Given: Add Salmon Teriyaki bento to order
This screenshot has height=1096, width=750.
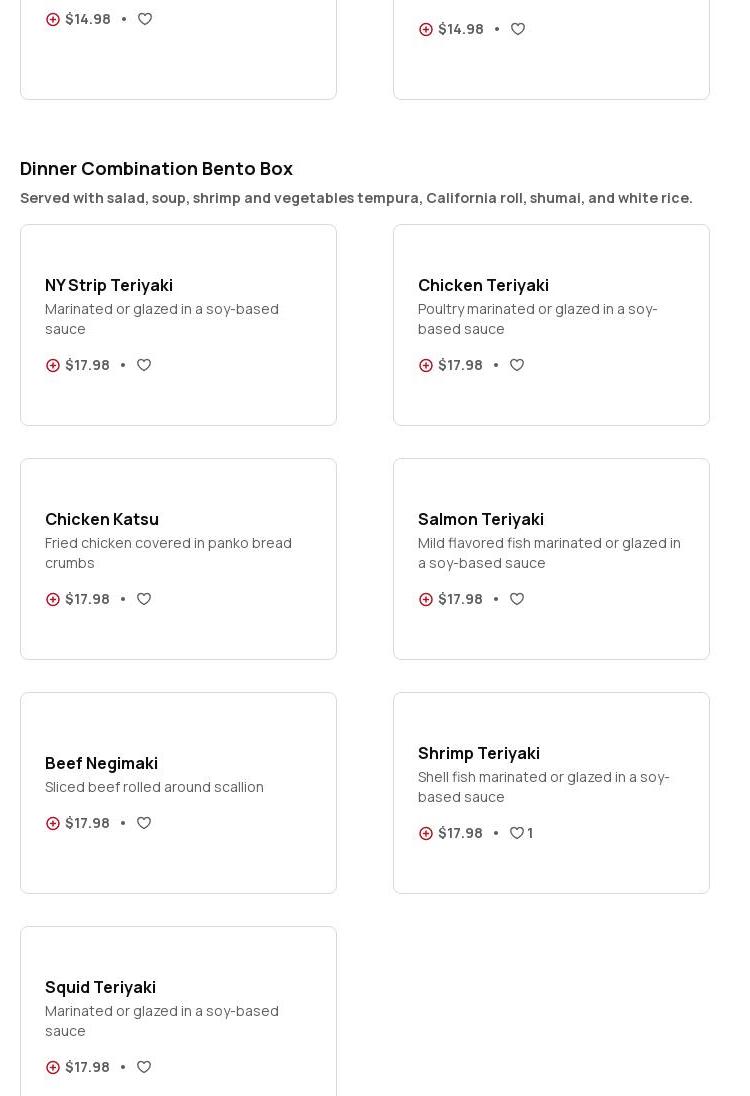Looking at the screenshot, I should 426,600.
